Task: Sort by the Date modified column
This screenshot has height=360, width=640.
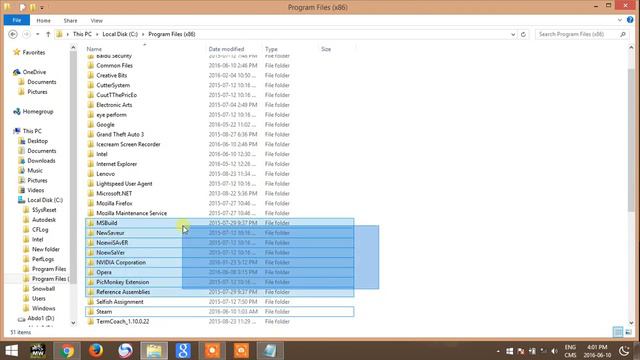Action: click(x=226, y=49)
